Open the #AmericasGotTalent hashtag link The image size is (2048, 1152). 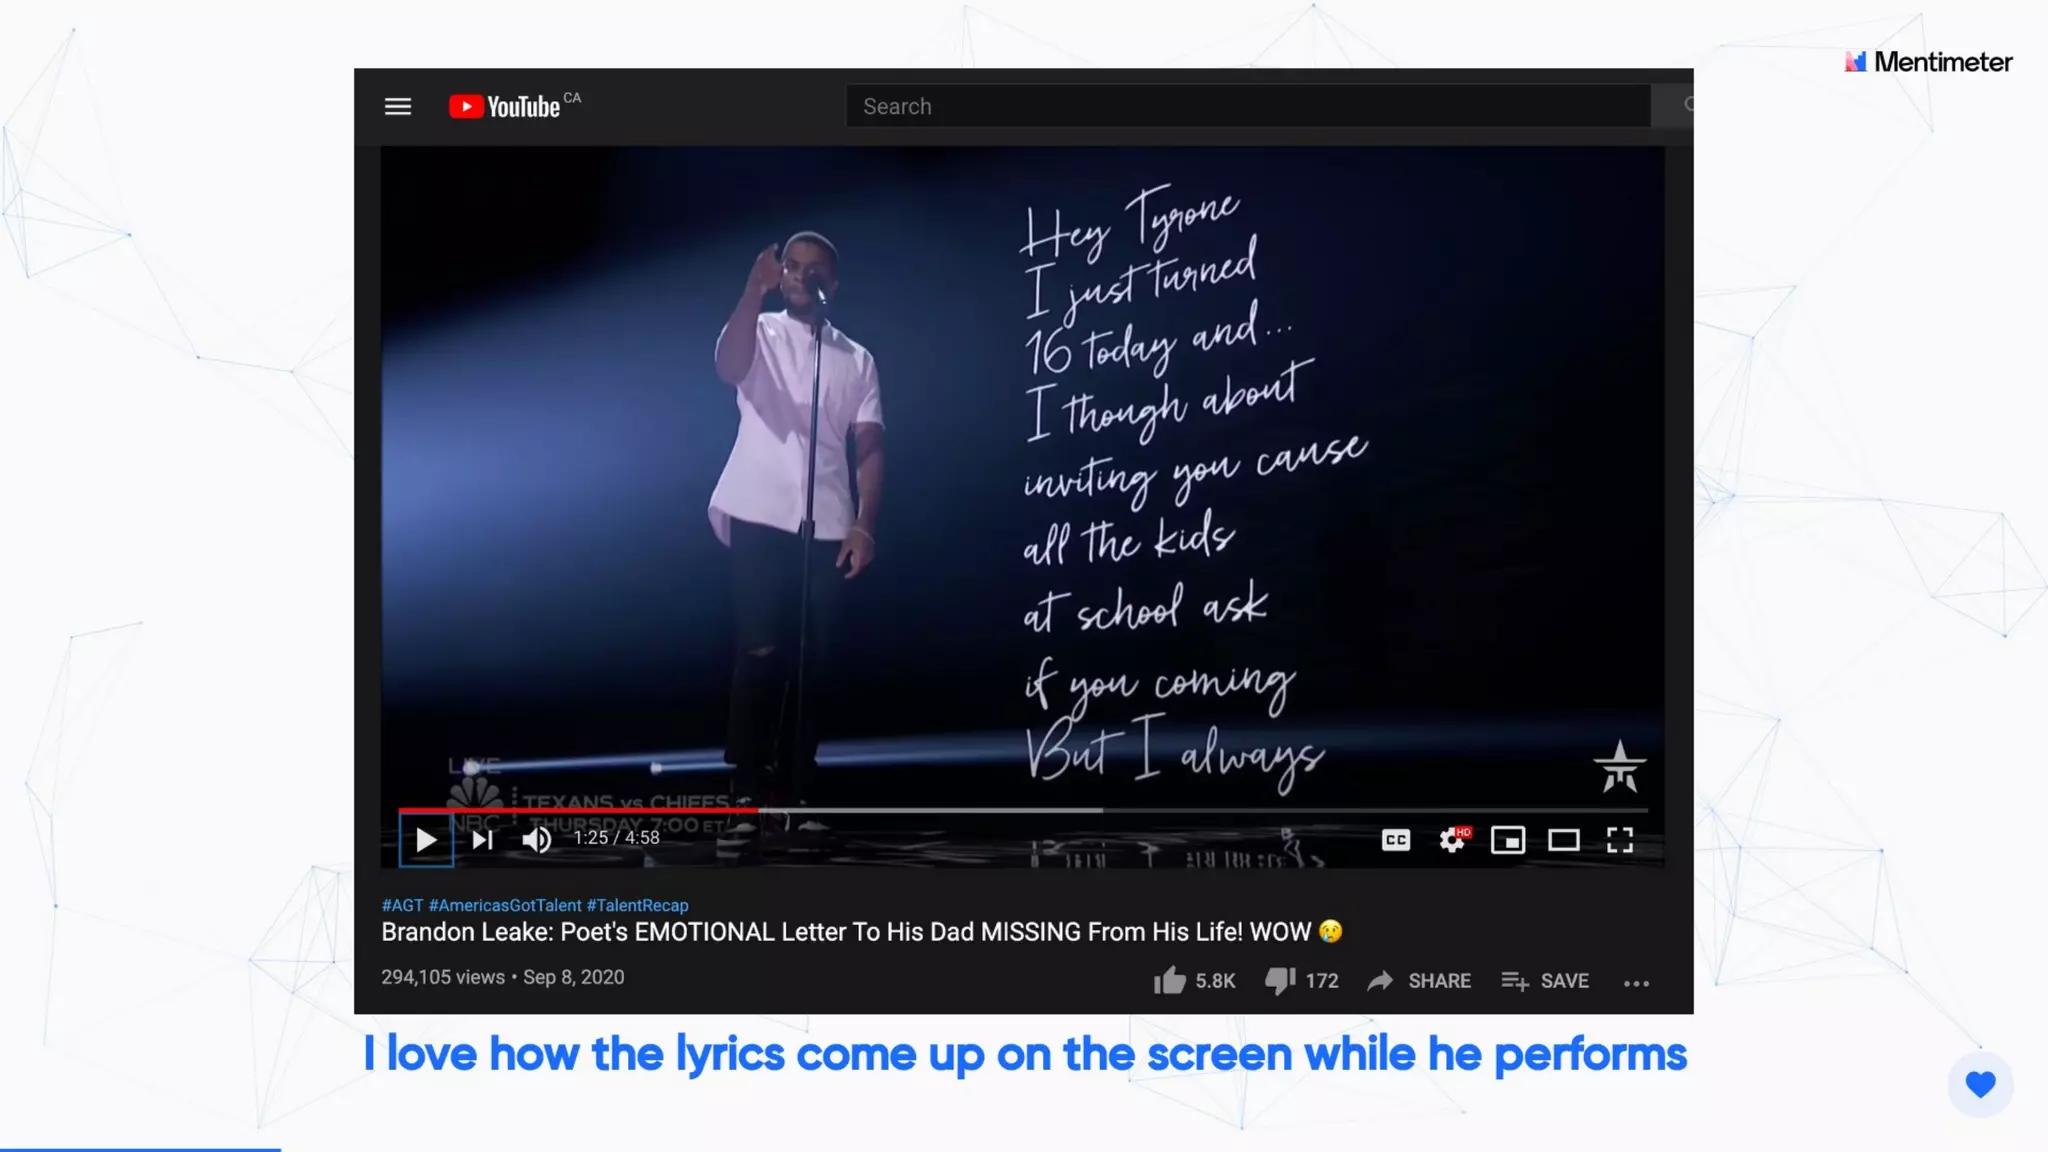[x=504, y=905]
